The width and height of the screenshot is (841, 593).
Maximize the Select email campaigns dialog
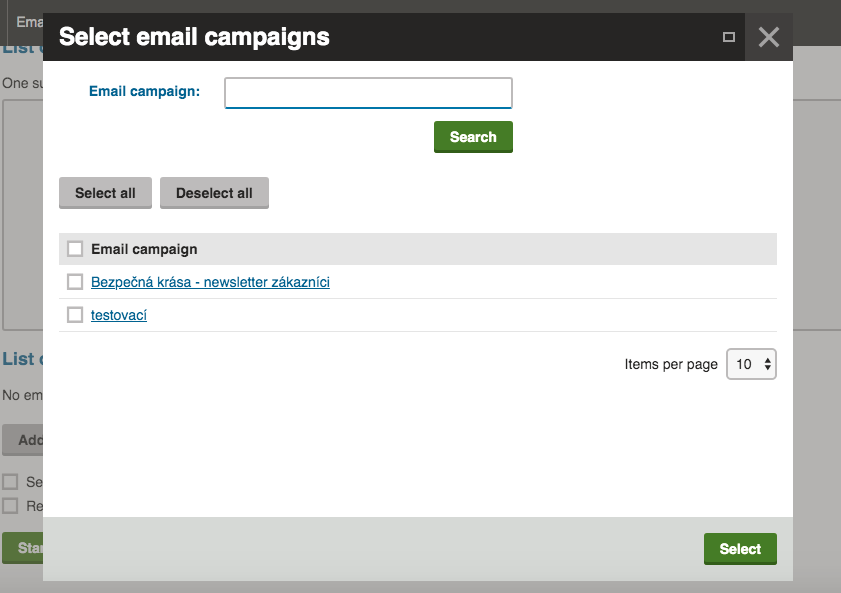(x=729, y=37)
